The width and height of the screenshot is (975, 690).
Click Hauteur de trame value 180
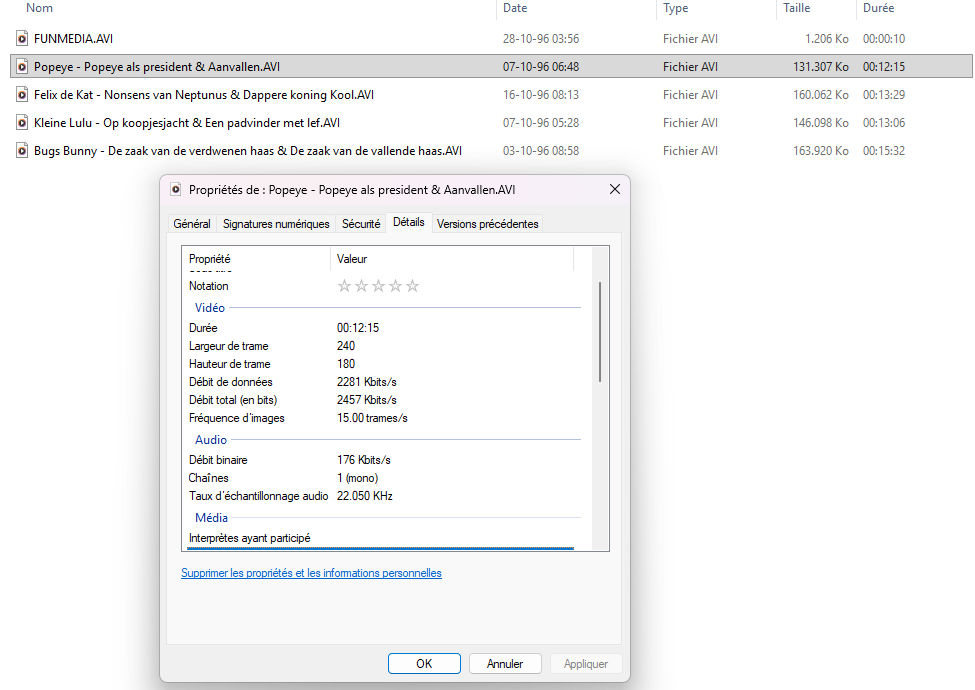(x=346, y=364)
